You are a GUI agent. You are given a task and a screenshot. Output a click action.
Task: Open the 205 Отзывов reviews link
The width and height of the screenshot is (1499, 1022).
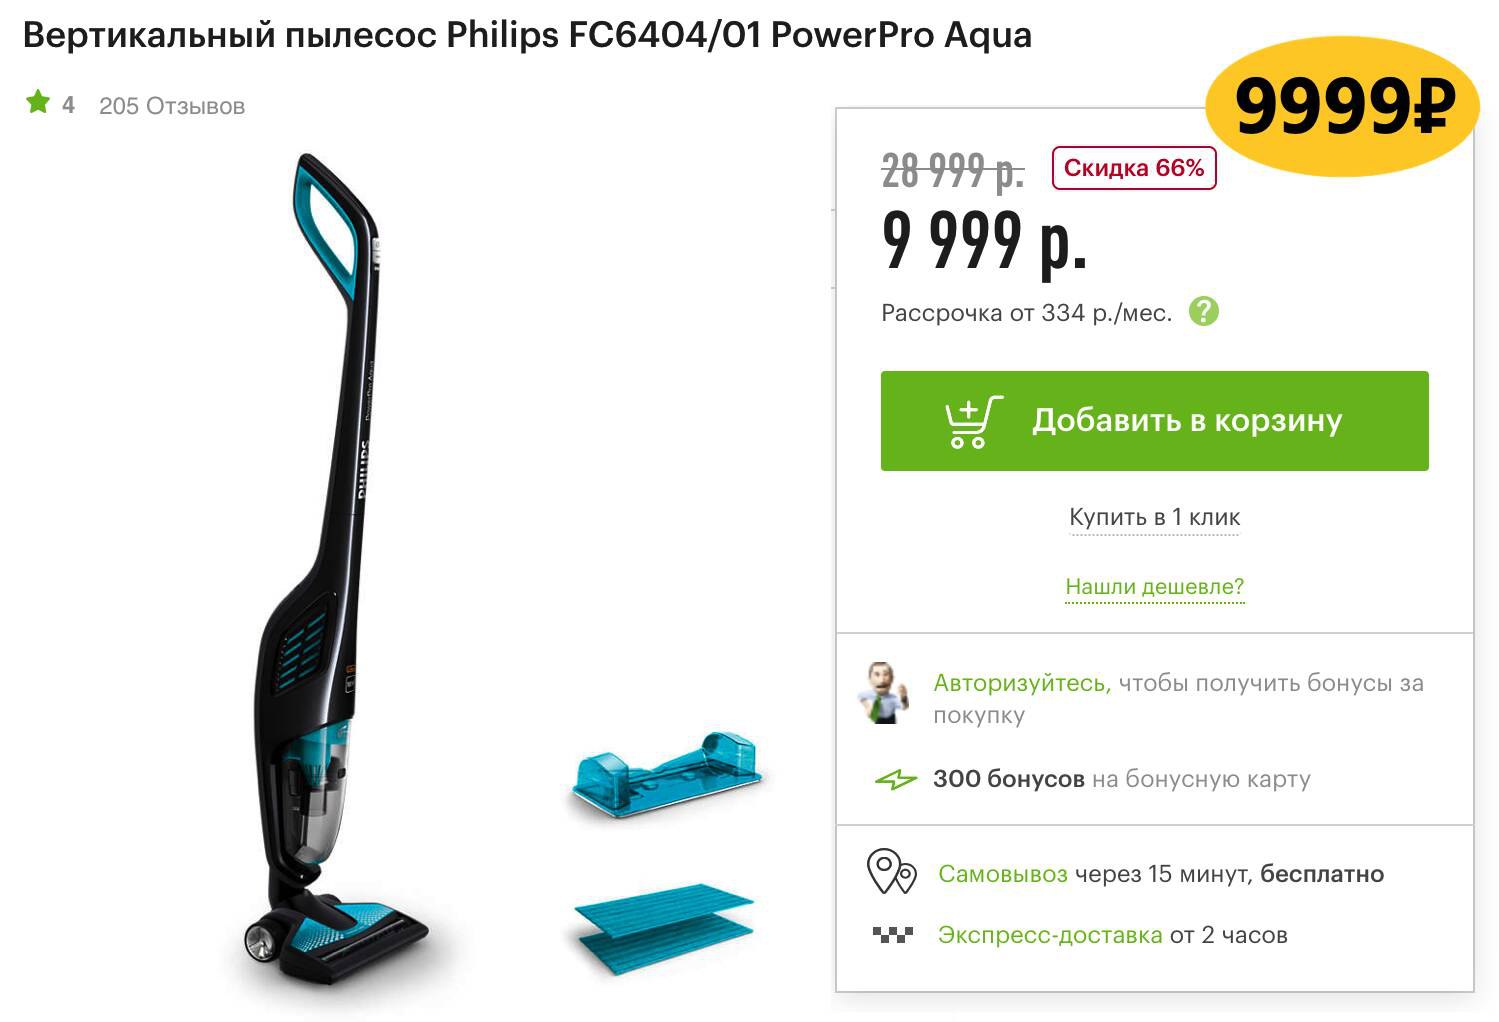click(x=172, y=106)
